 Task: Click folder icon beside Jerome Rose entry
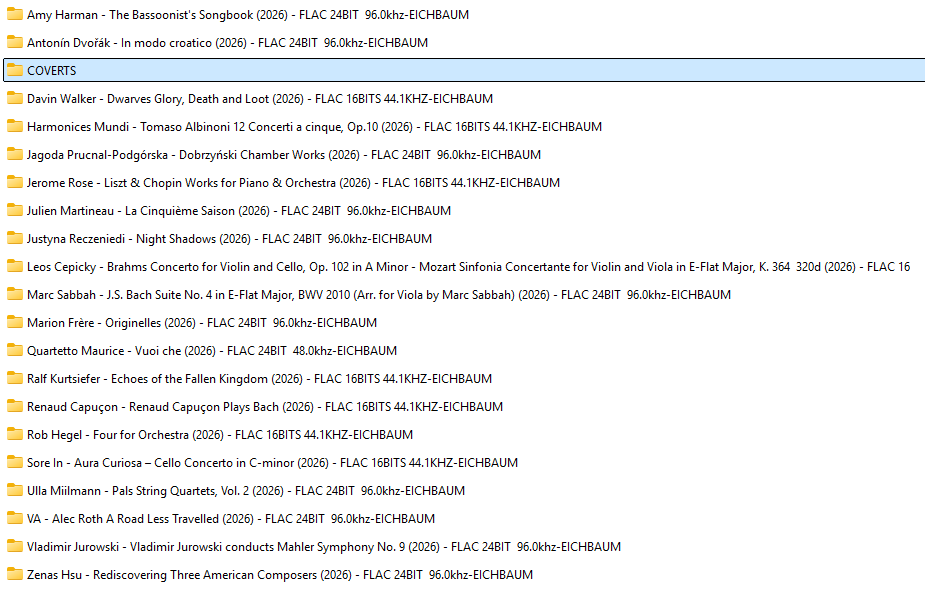(14, 183)
